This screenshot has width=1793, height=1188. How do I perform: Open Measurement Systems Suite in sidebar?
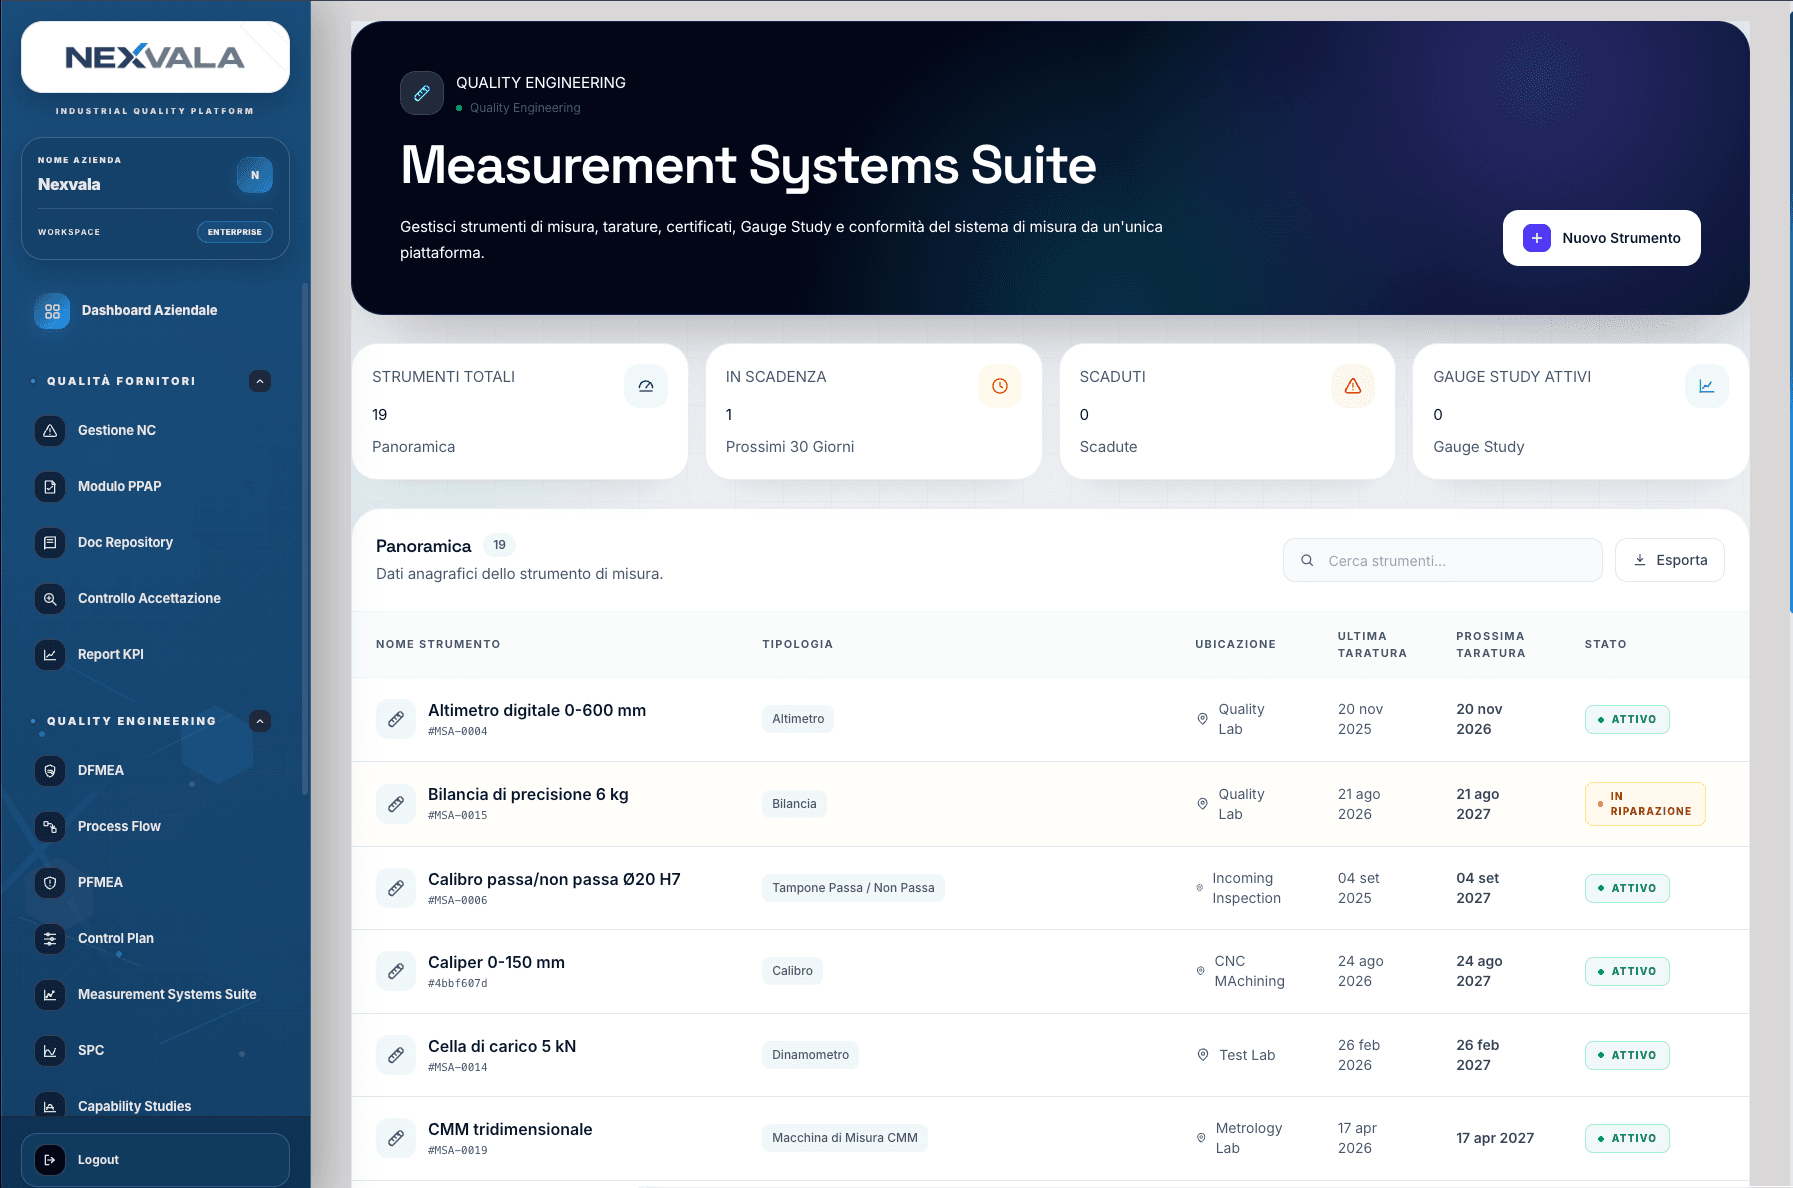point(155,995)
